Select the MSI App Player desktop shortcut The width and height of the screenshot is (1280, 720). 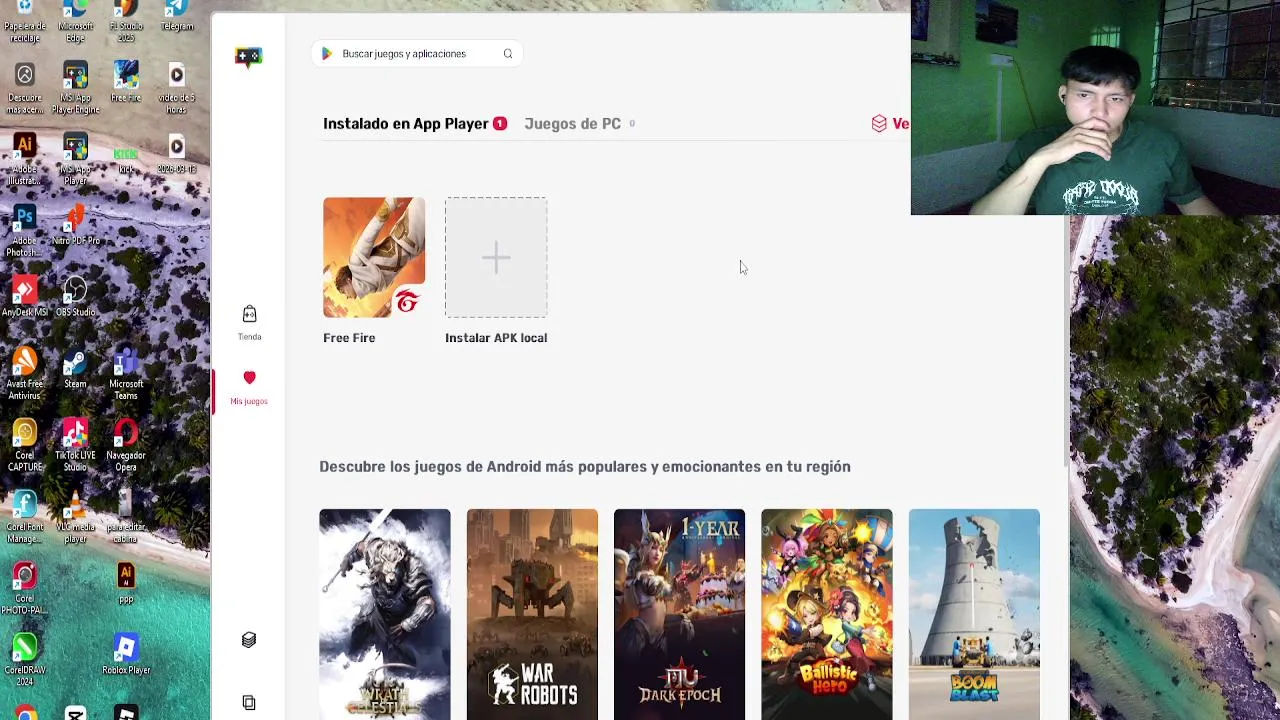click(x=75, y=158)
